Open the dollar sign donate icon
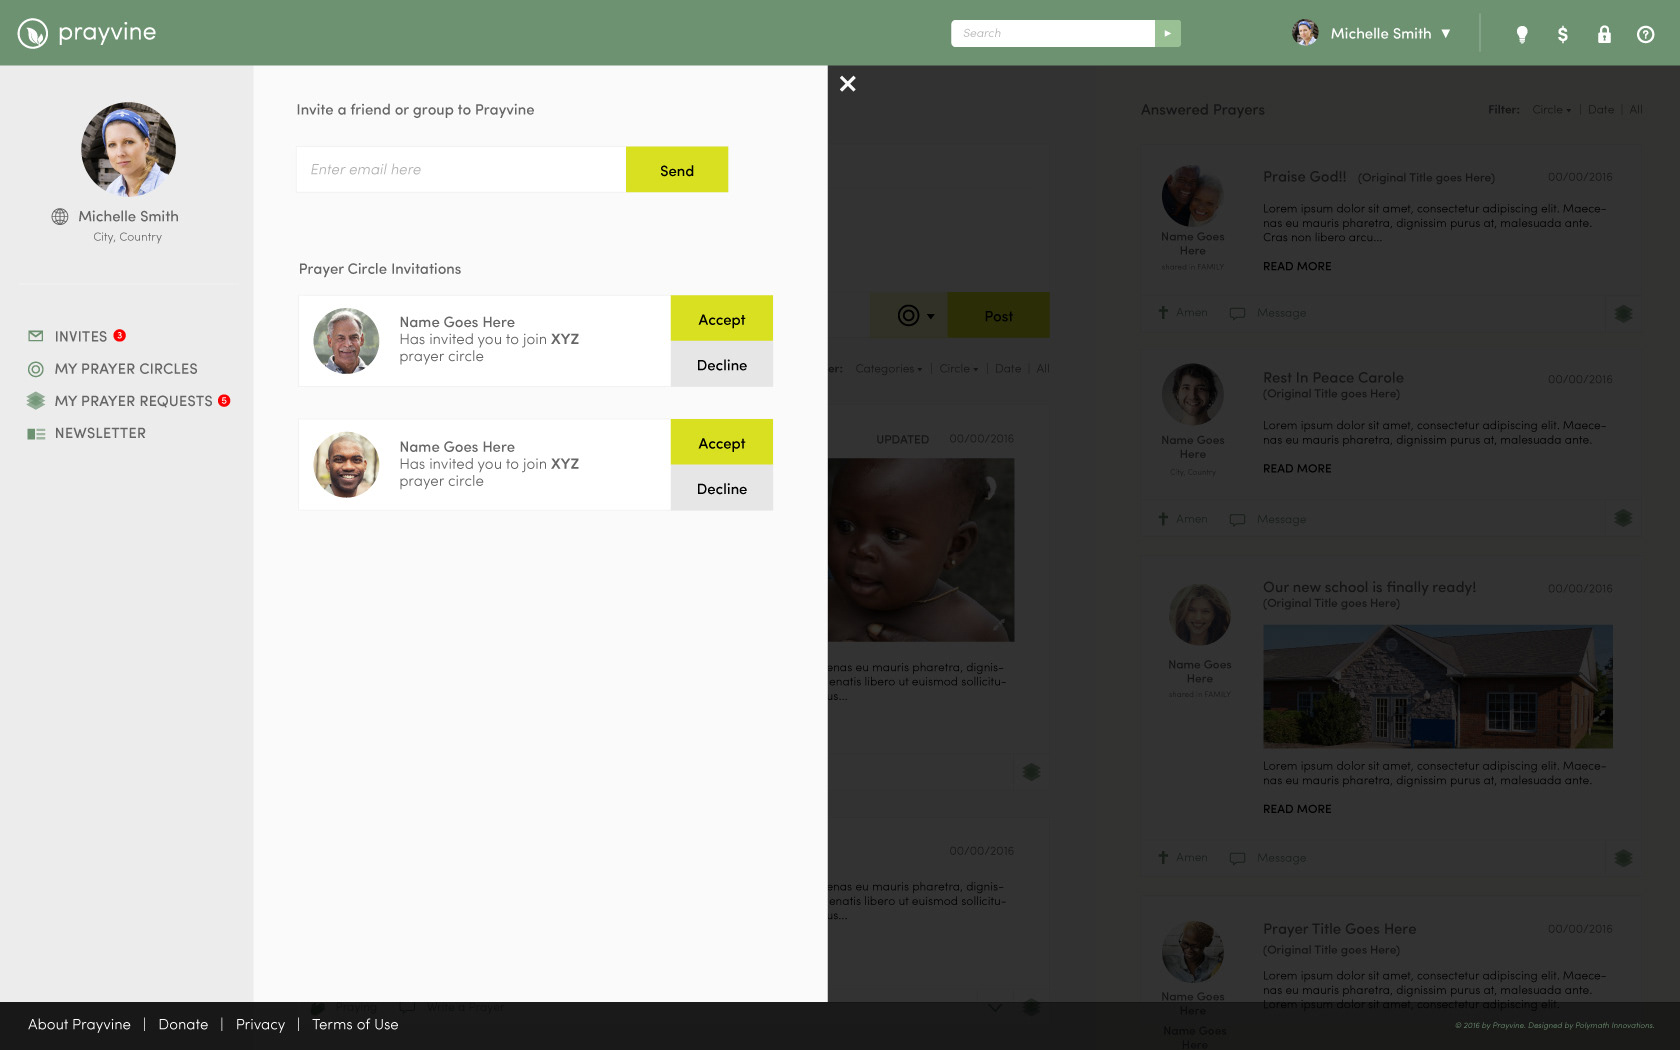1680x1050 pixels. click(1562, 34)
